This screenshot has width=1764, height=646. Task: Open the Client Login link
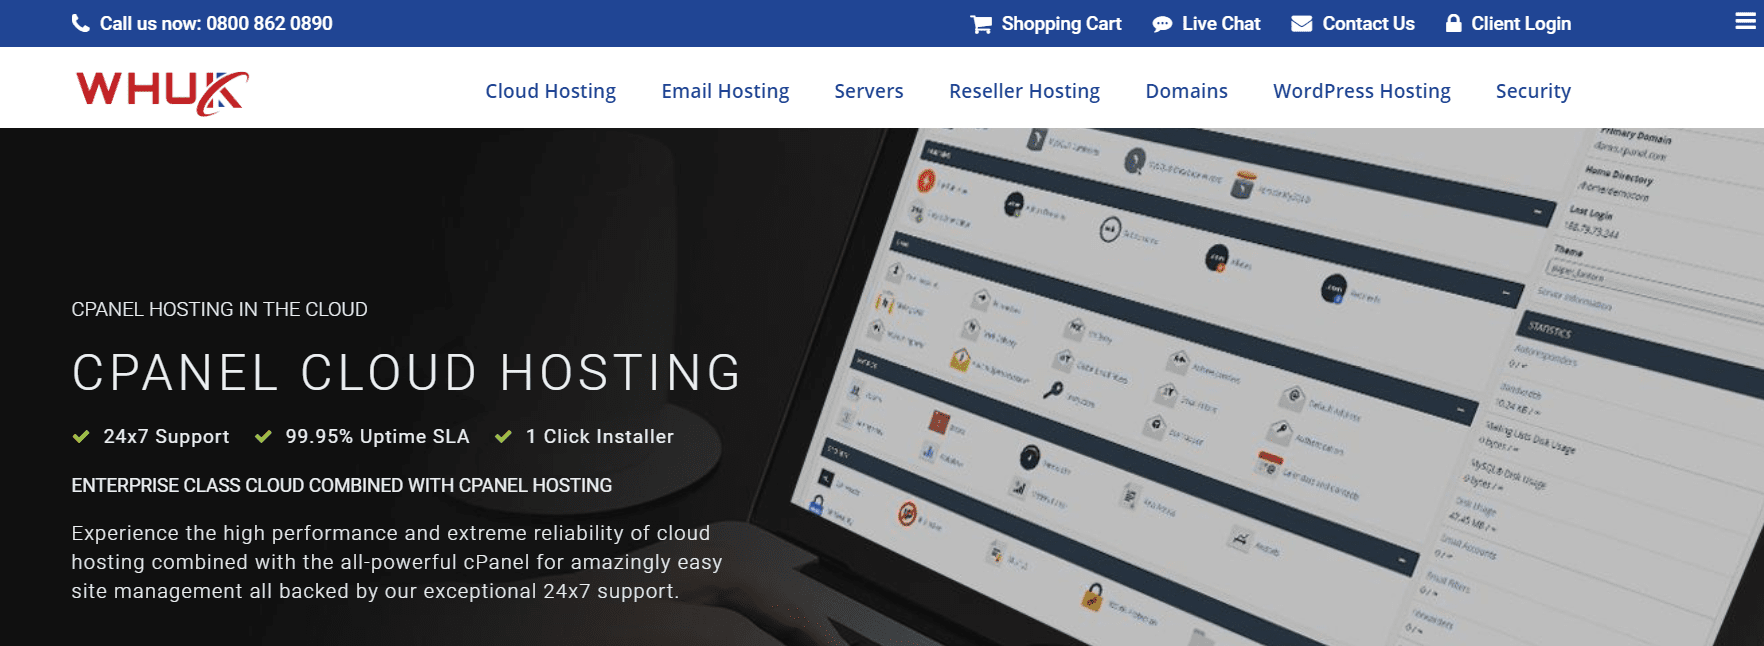tap(1520, 23)
